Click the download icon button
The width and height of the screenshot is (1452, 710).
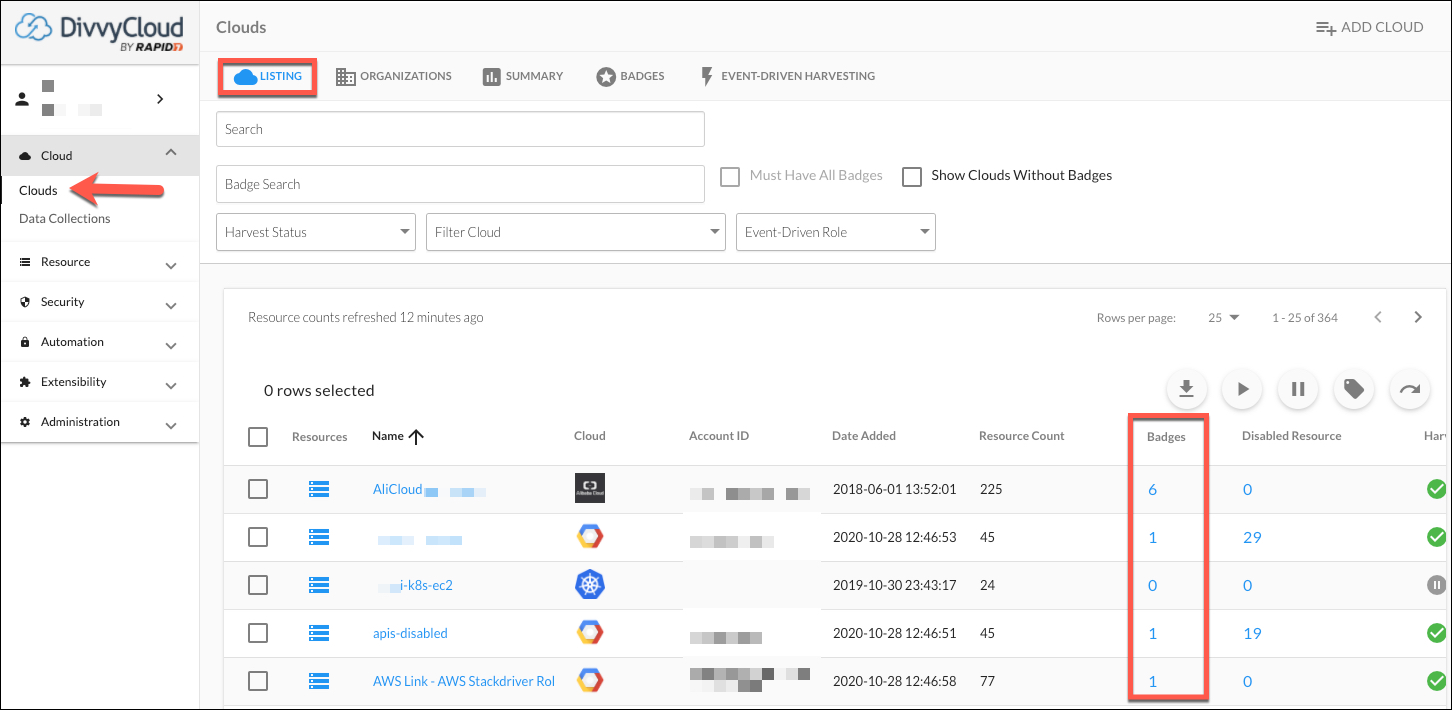click(x=1187, y=389)
